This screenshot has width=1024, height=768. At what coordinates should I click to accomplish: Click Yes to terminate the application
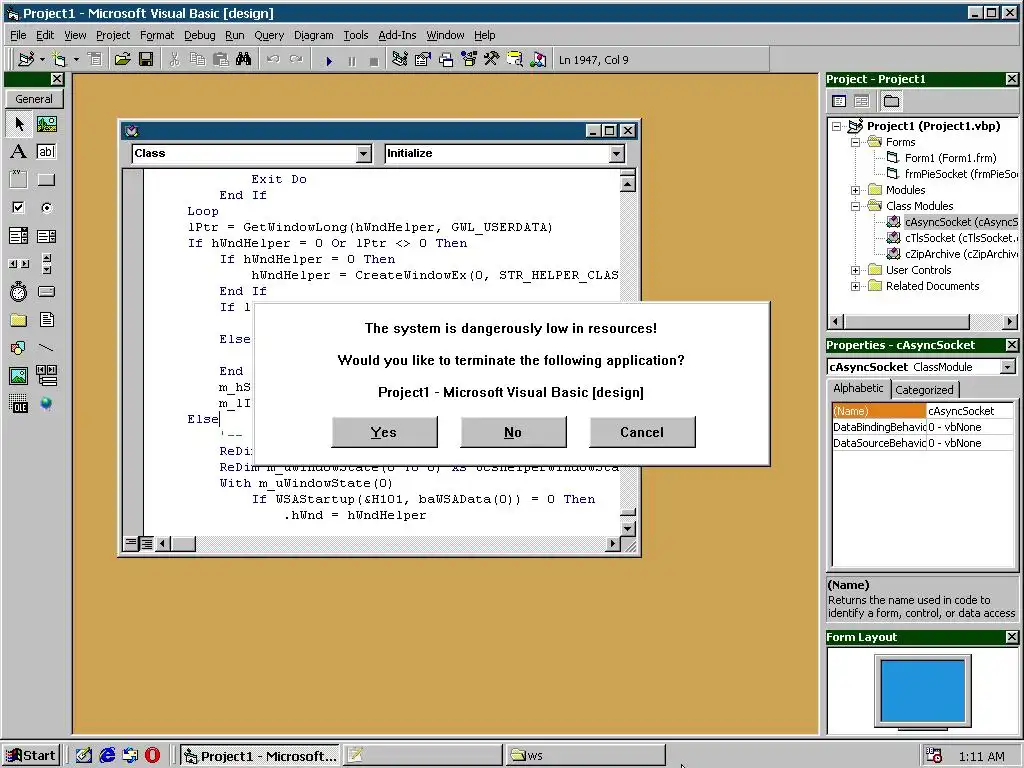point(384,432)
